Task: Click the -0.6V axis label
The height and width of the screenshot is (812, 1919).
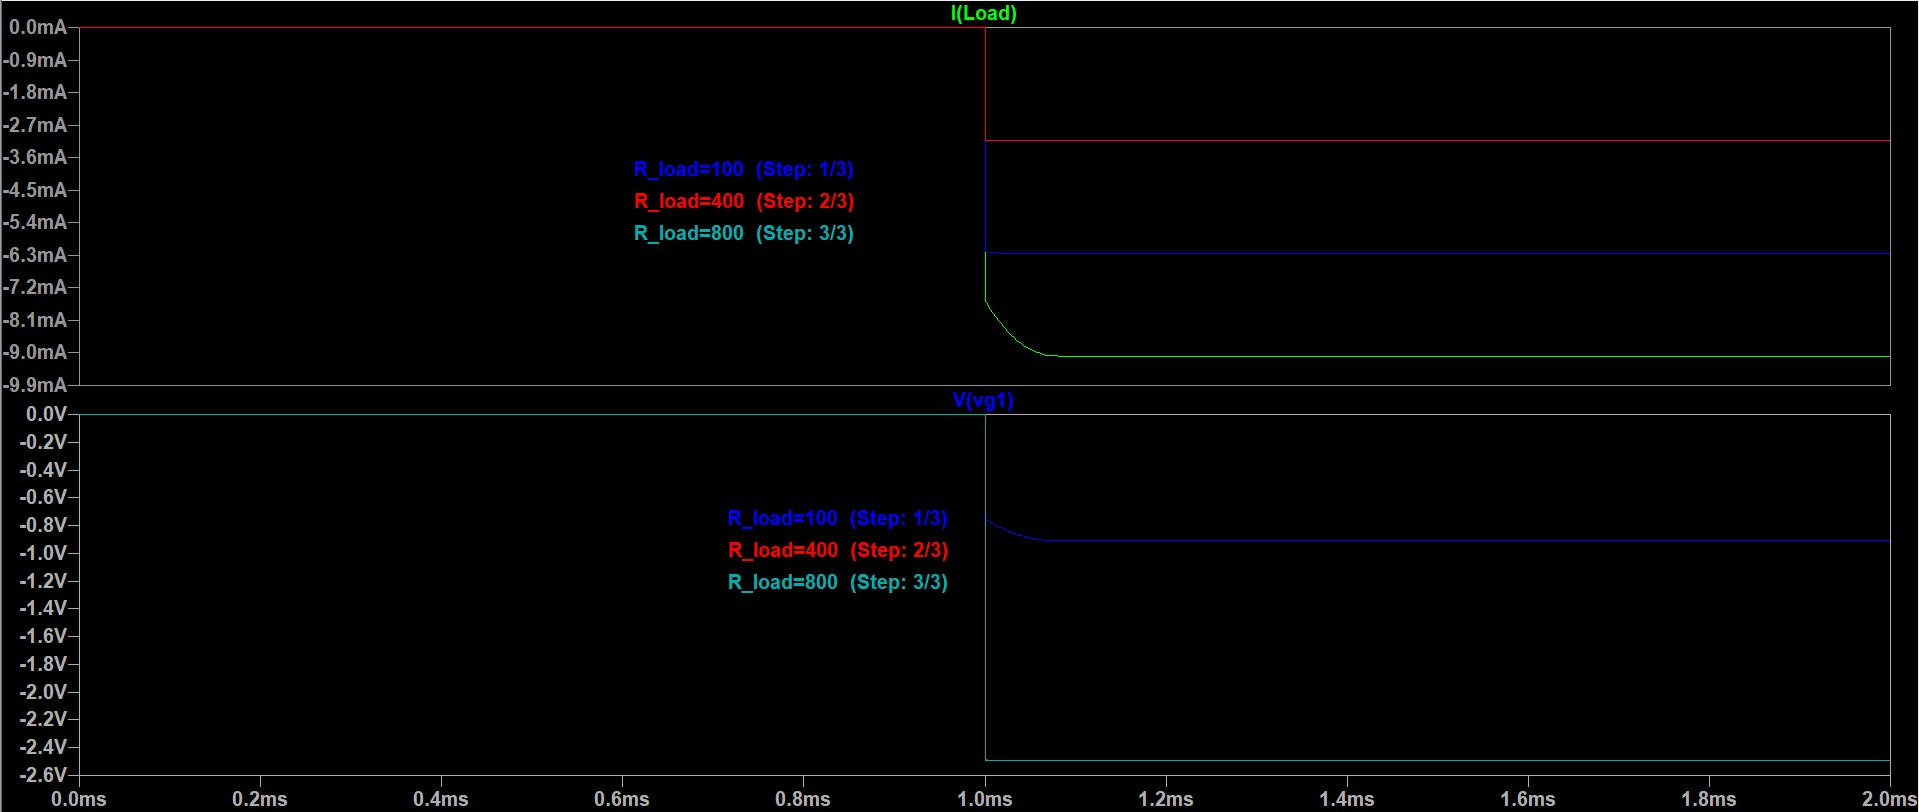Action: click(x=43, y=497)
